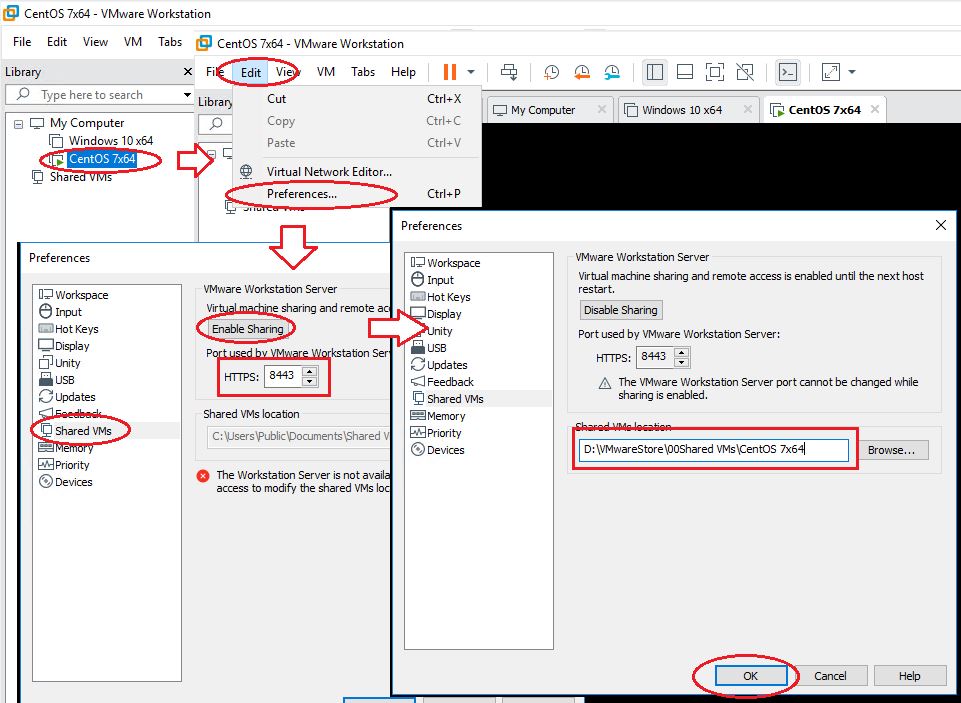Click the Unity mode toolbar icon
Viewport: 961px width, 703px height.
click(745, 72)
